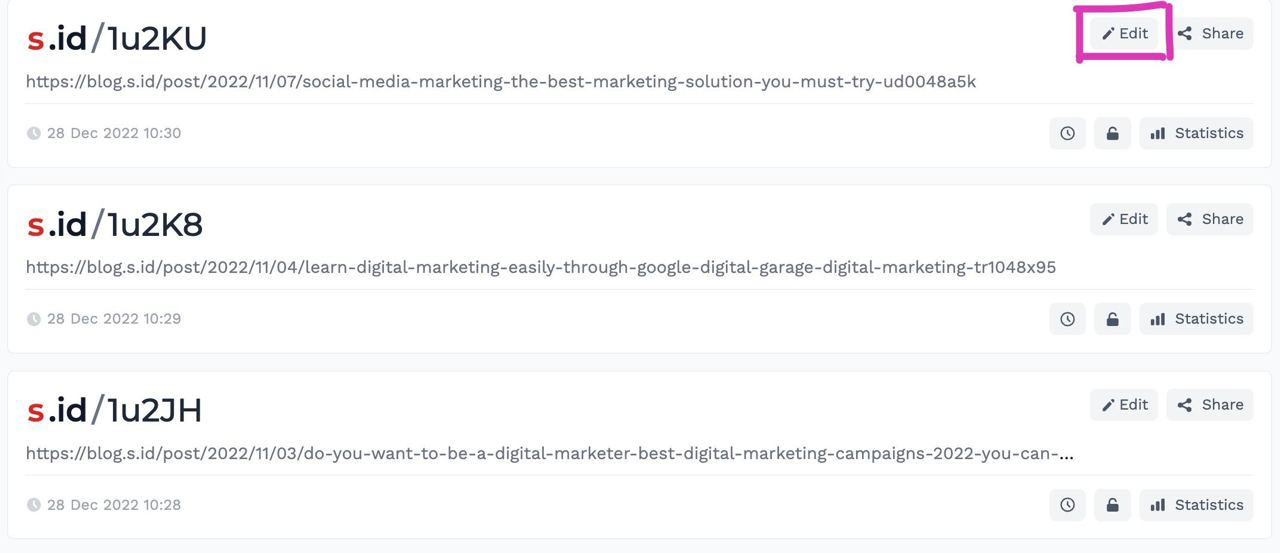Screen dimensions: 1280x553
Task: Edit the s.id/1u2JH short link
Action: 1124,405
